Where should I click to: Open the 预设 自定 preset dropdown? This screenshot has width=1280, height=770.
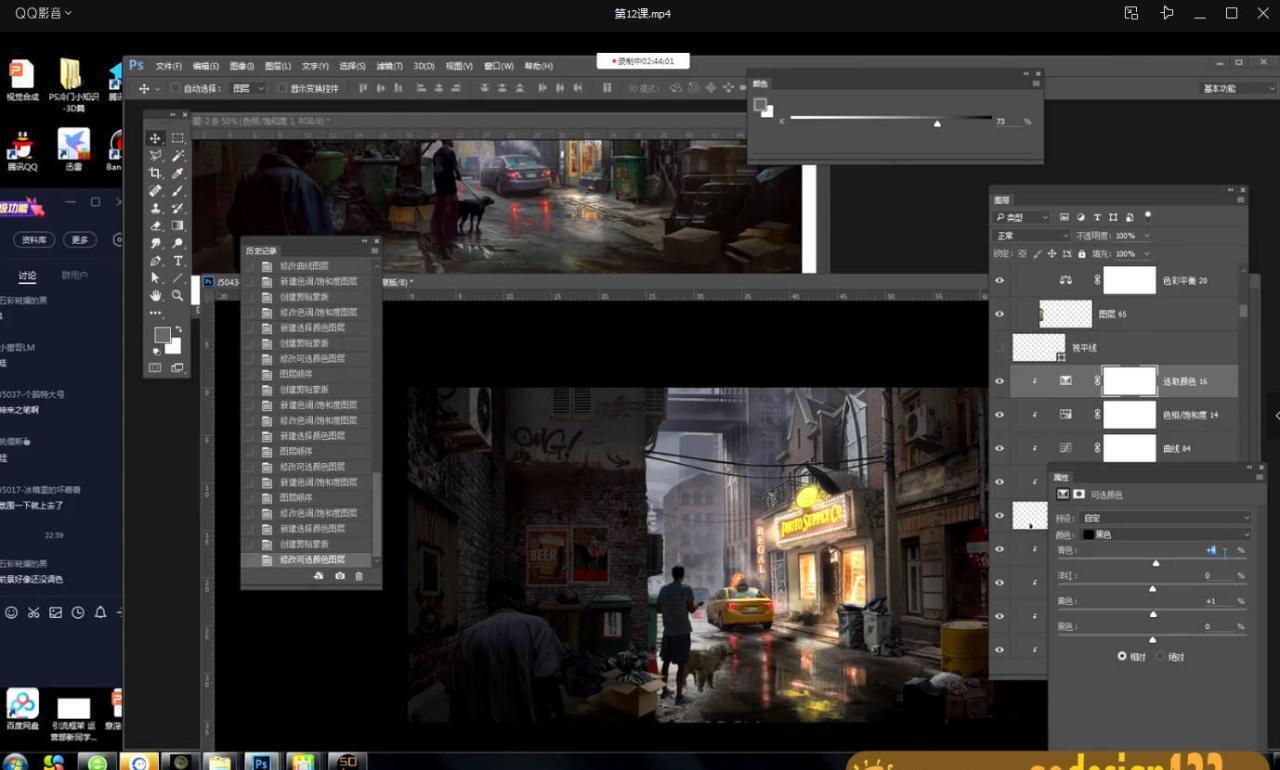1165,518
